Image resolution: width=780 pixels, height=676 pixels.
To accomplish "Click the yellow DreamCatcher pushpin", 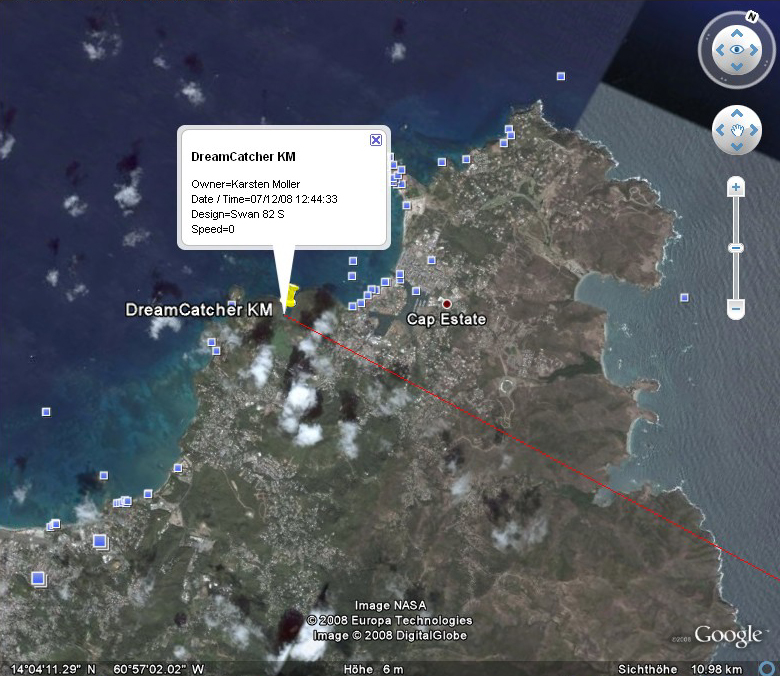I will pos(291,296).
